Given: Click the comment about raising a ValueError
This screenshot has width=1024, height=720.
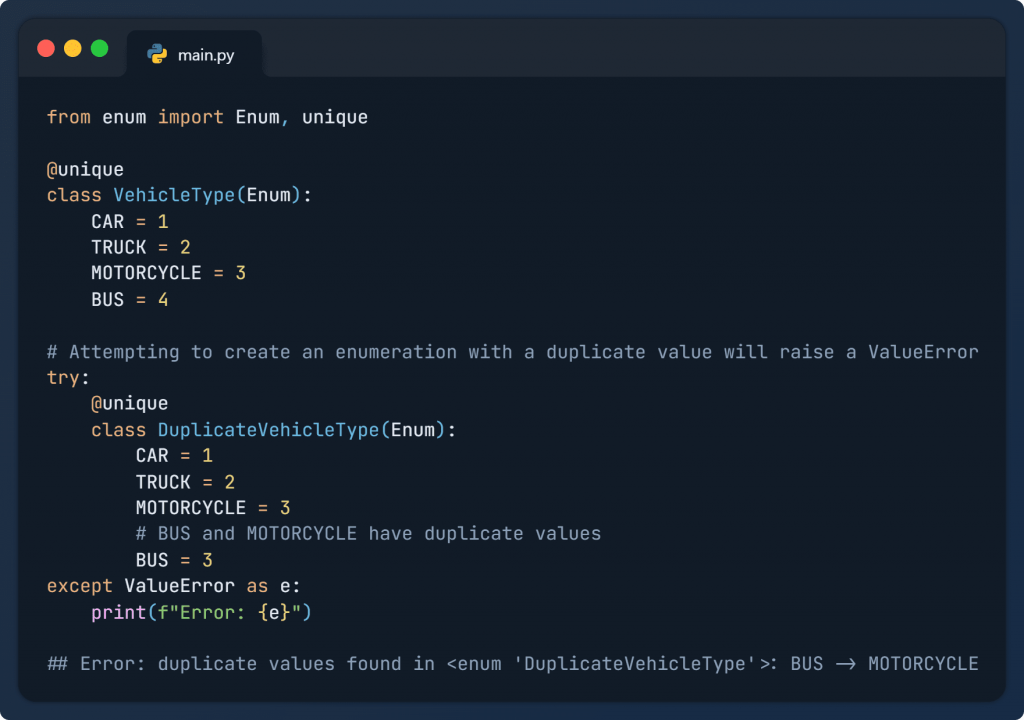Looking at the screenshot, I should [512, 352].
